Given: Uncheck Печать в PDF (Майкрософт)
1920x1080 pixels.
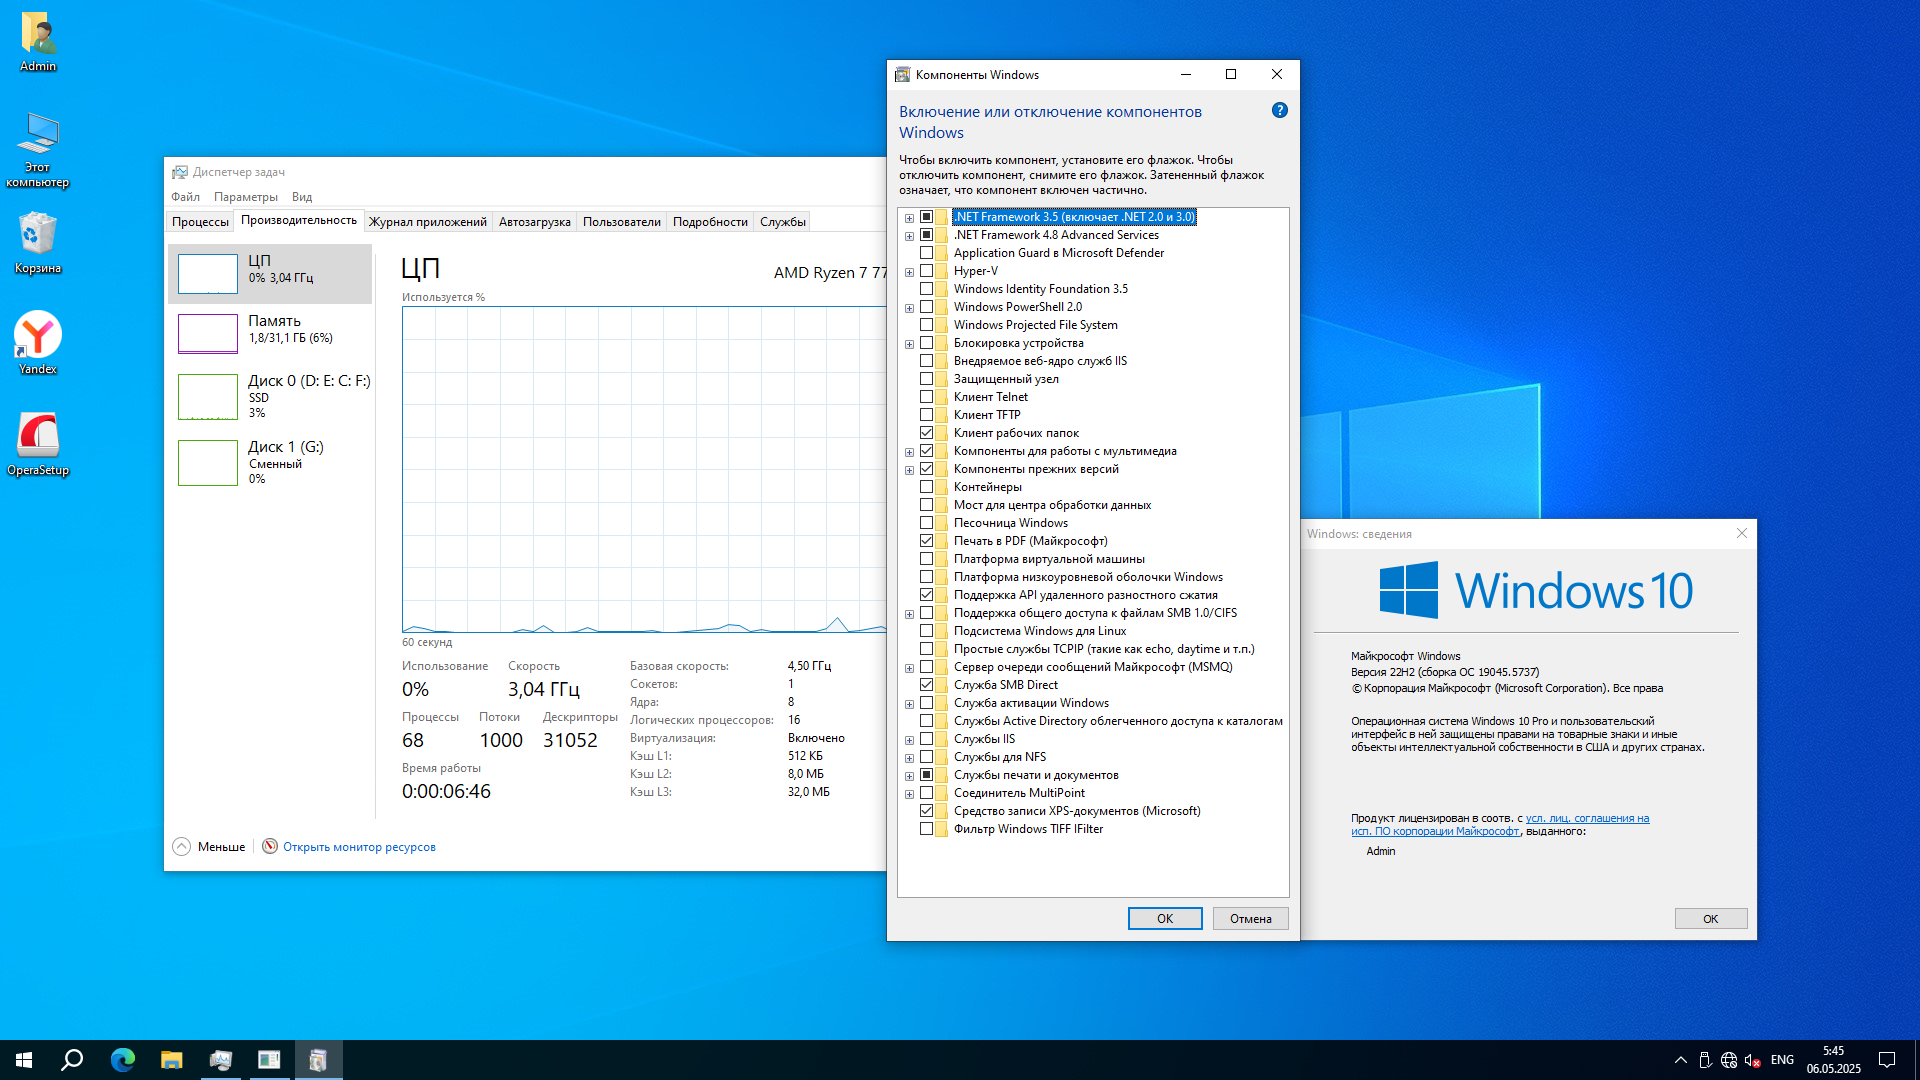Looking at the screenshot, I should tap(926, 541).
